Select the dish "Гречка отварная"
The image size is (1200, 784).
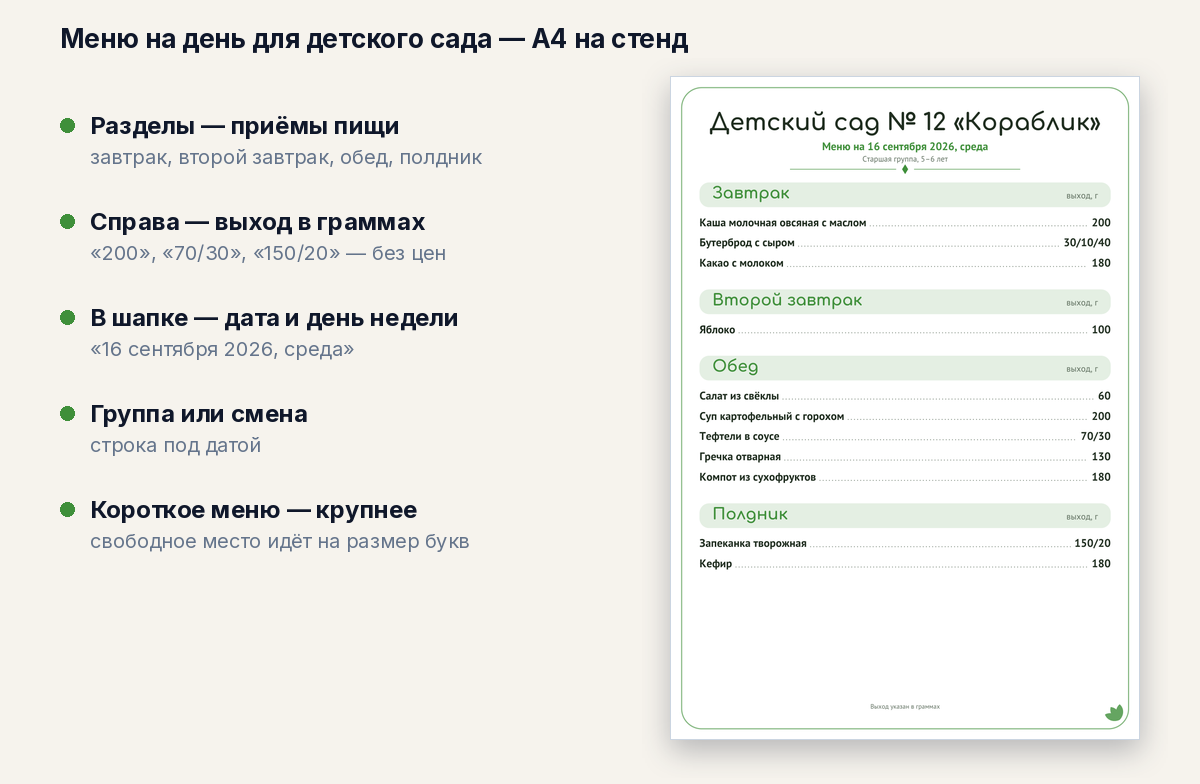[x=740, y=457]
